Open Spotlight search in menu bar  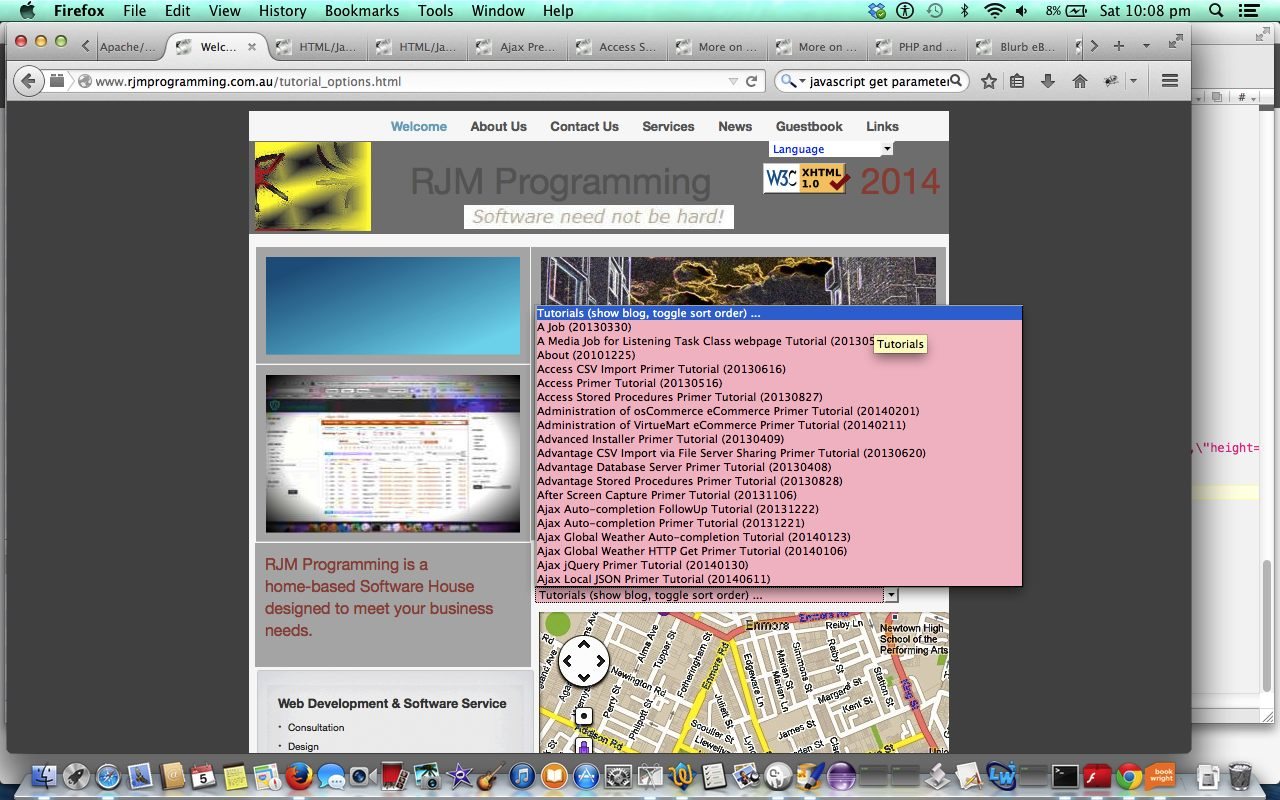coord(1215,11)
